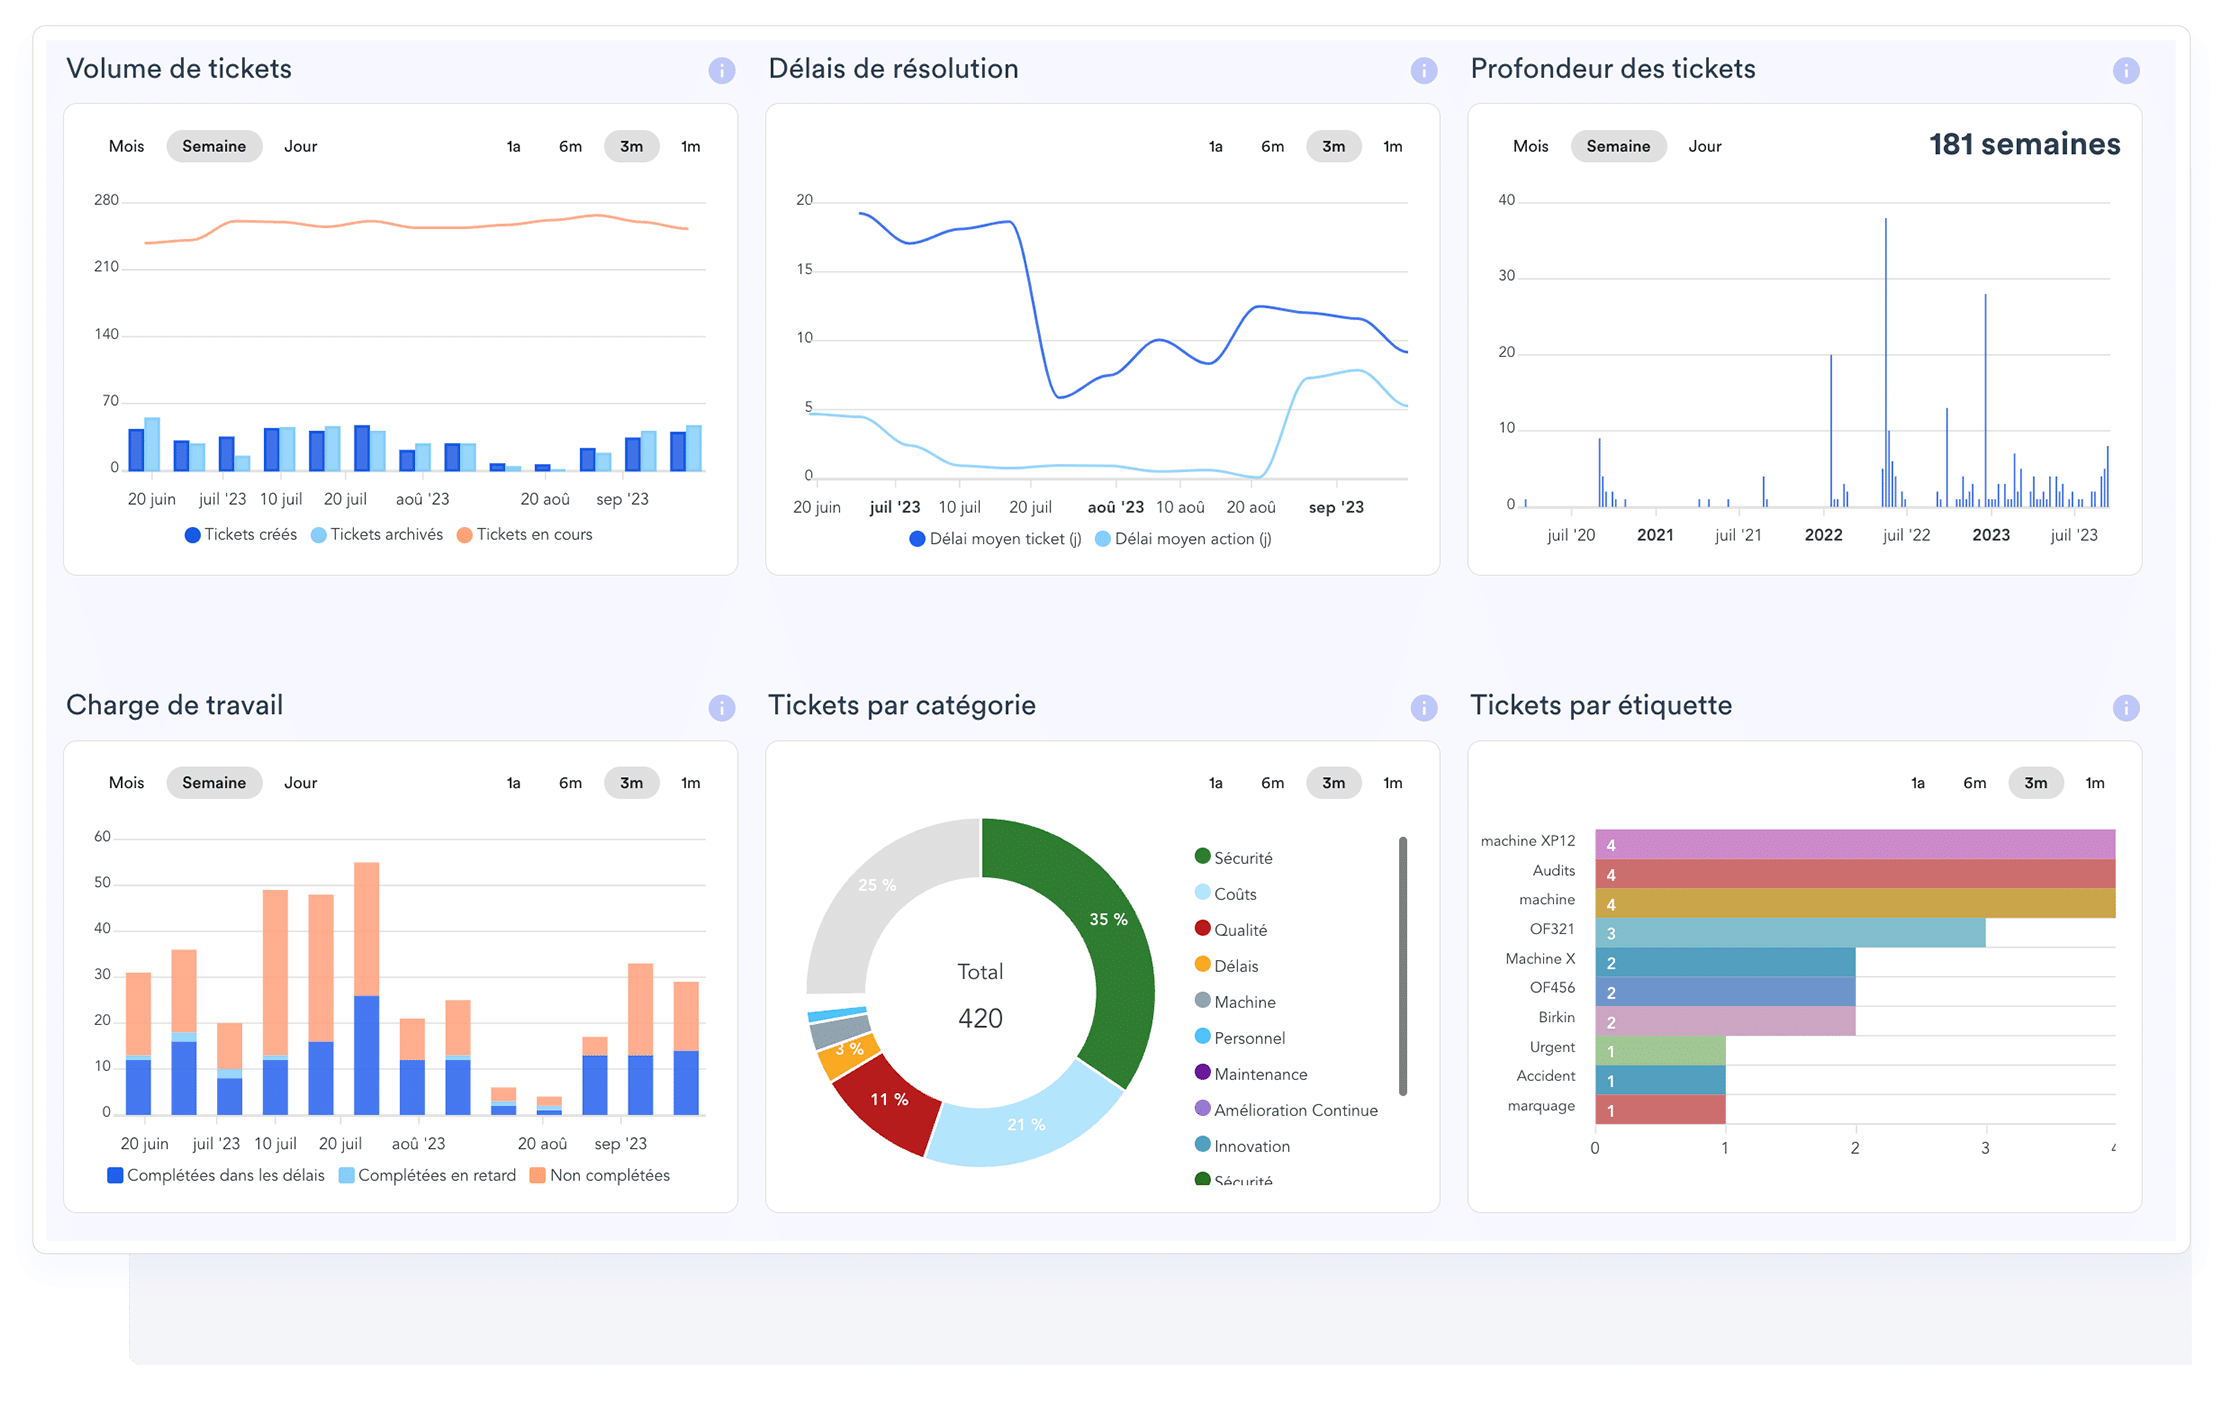
Task: Click info icon for Tickets par catégorie
Action: click(x=1423, y=708)
